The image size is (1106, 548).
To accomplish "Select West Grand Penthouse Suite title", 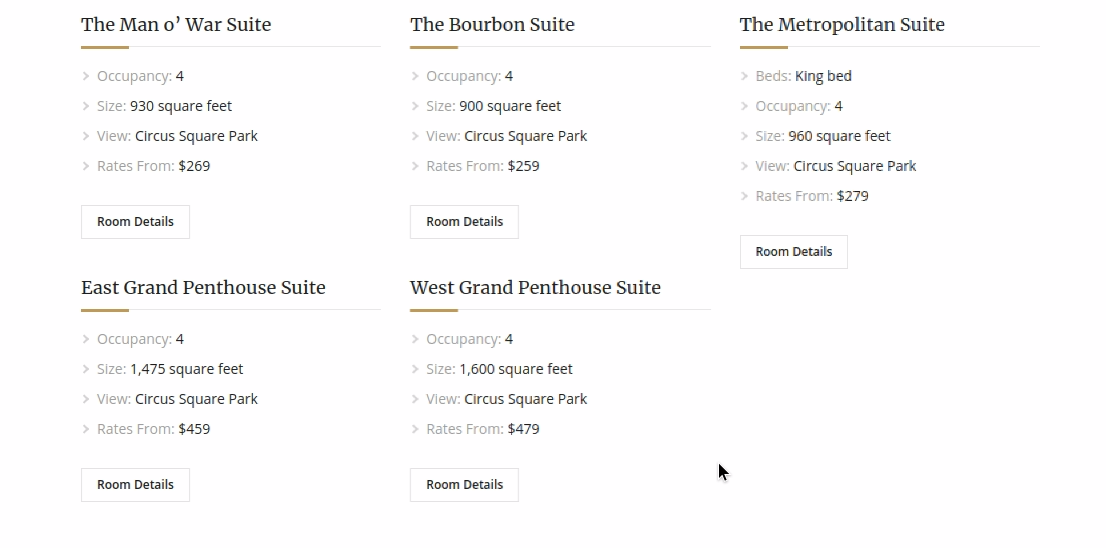I will coord(535,288).
